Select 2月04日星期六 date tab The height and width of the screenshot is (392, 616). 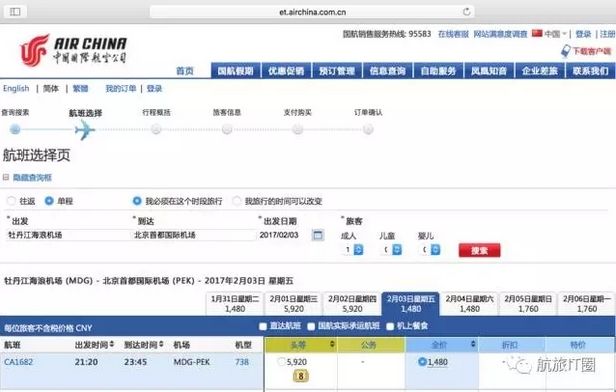click(x=469, y=304)
